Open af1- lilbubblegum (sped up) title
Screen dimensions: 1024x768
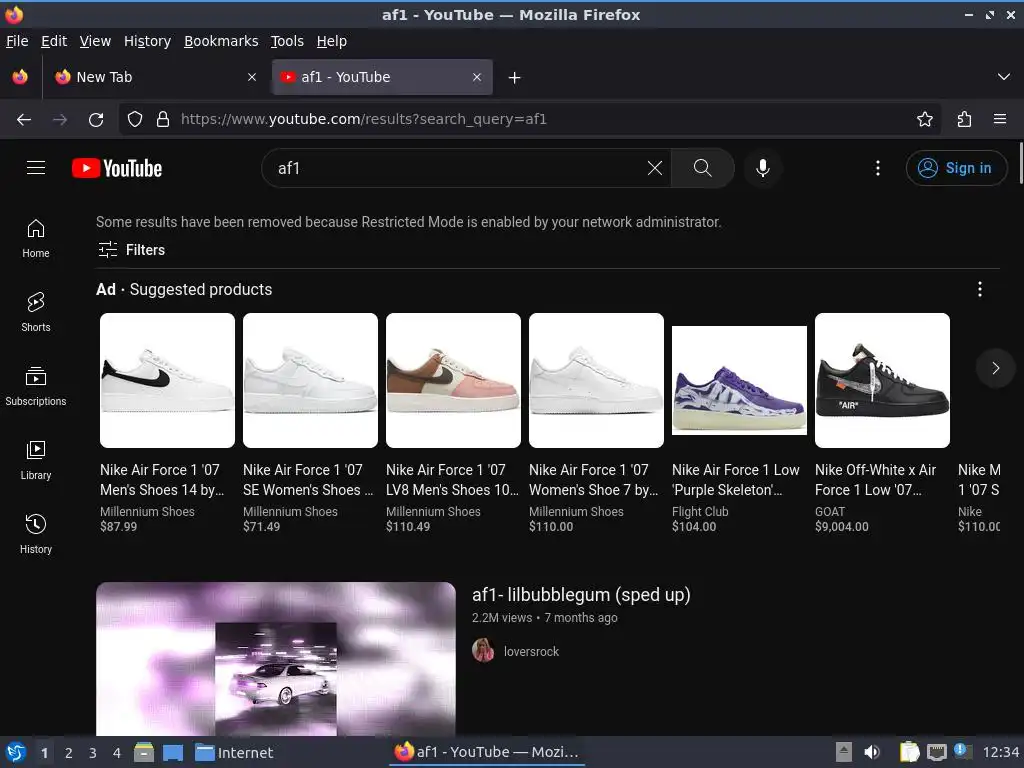(x=581, y=595)
